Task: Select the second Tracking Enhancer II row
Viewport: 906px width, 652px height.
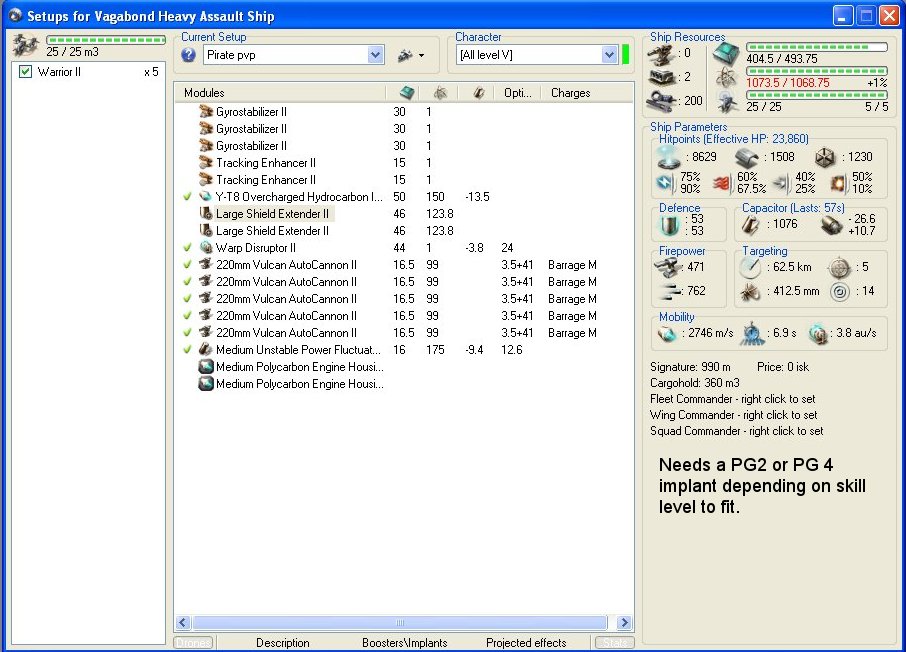Action: (404, 180)
